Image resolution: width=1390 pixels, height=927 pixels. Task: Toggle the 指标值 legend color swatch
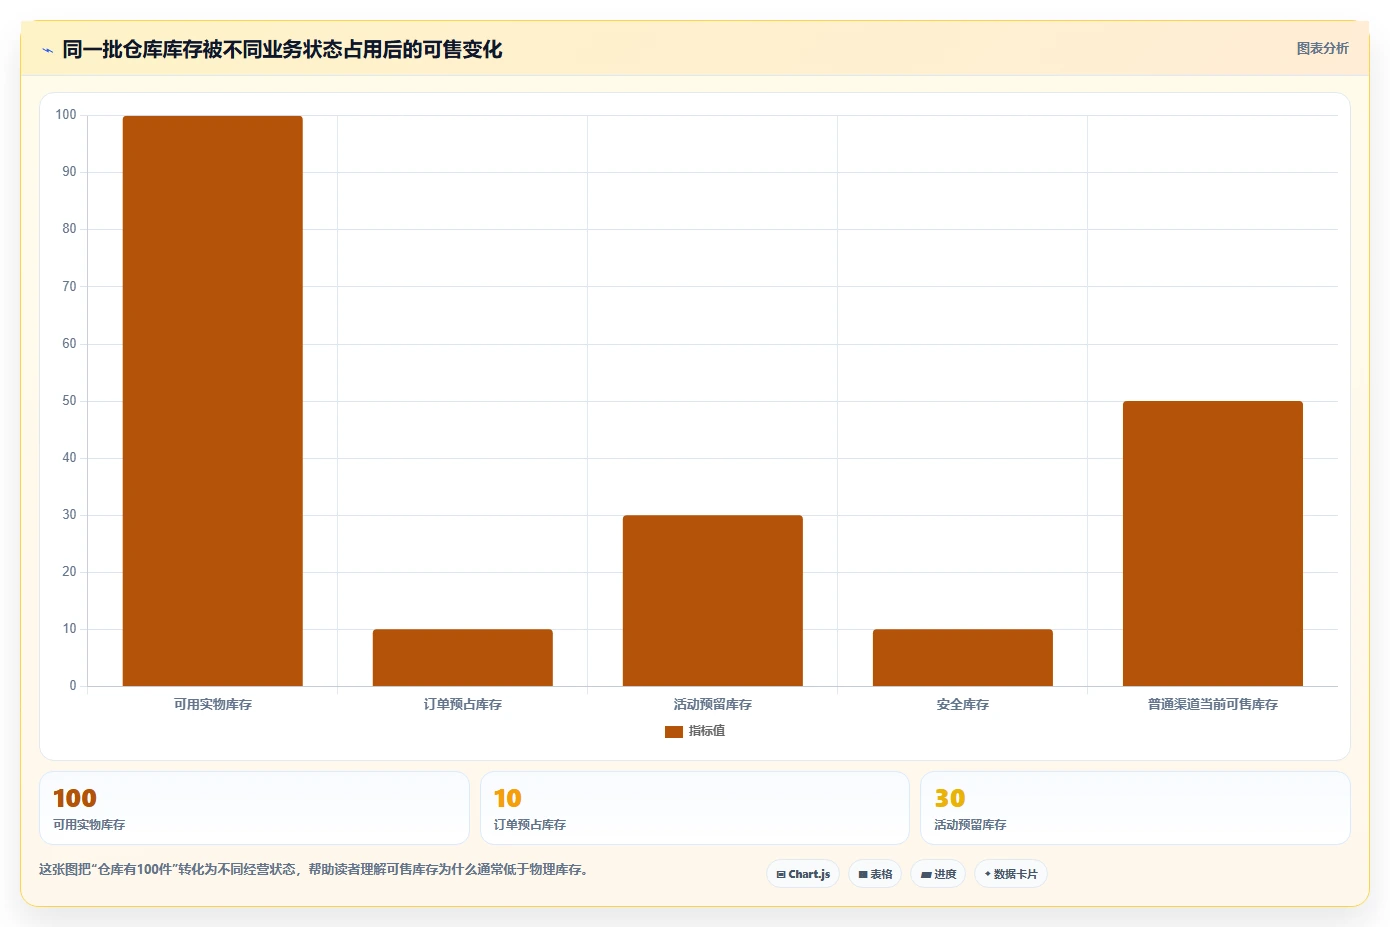point(673,732)
